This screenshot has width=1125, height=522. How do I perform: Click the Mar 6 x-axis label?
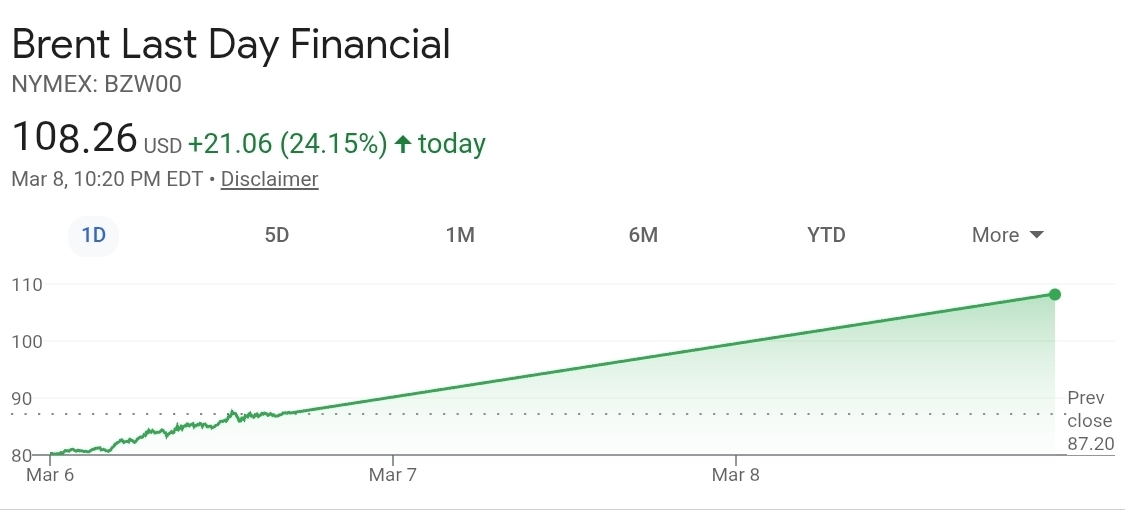50,475
